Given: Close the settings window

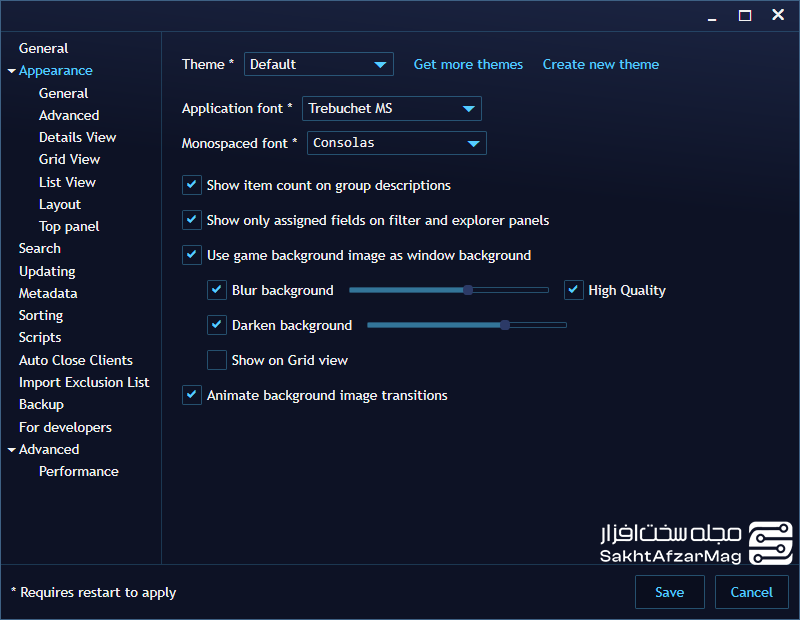Looking at the screenshot, I should (x=778, y=15).
